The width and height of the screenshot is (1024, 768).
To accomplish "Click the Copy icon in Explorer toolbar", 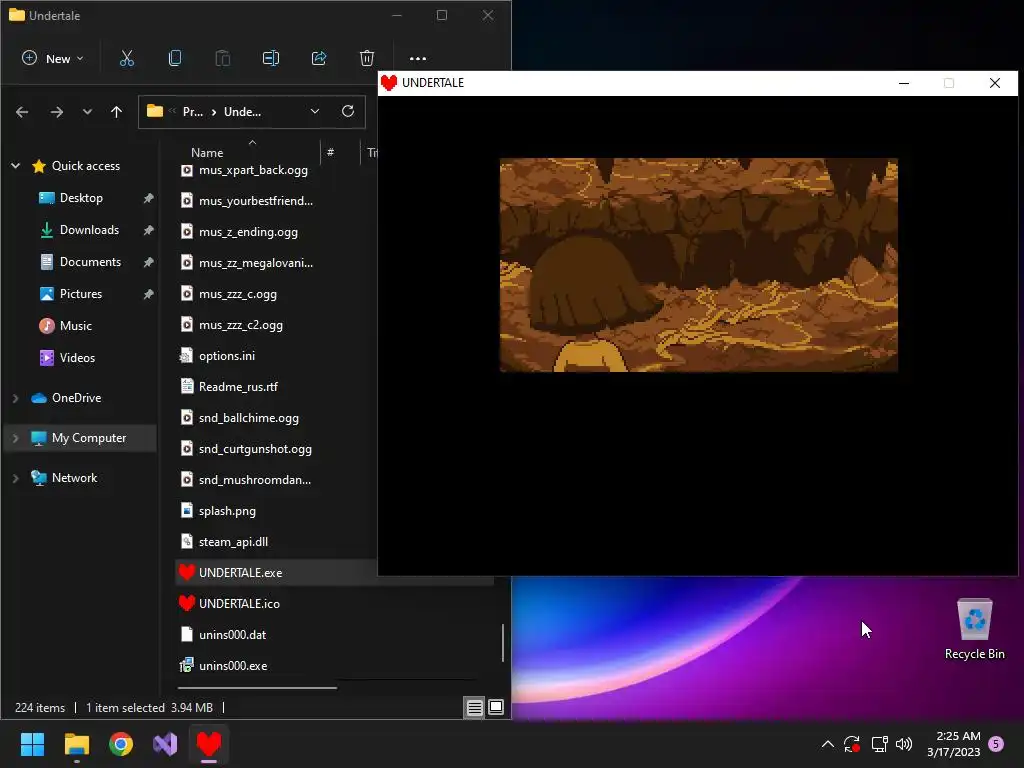I will tap(174, 58).
